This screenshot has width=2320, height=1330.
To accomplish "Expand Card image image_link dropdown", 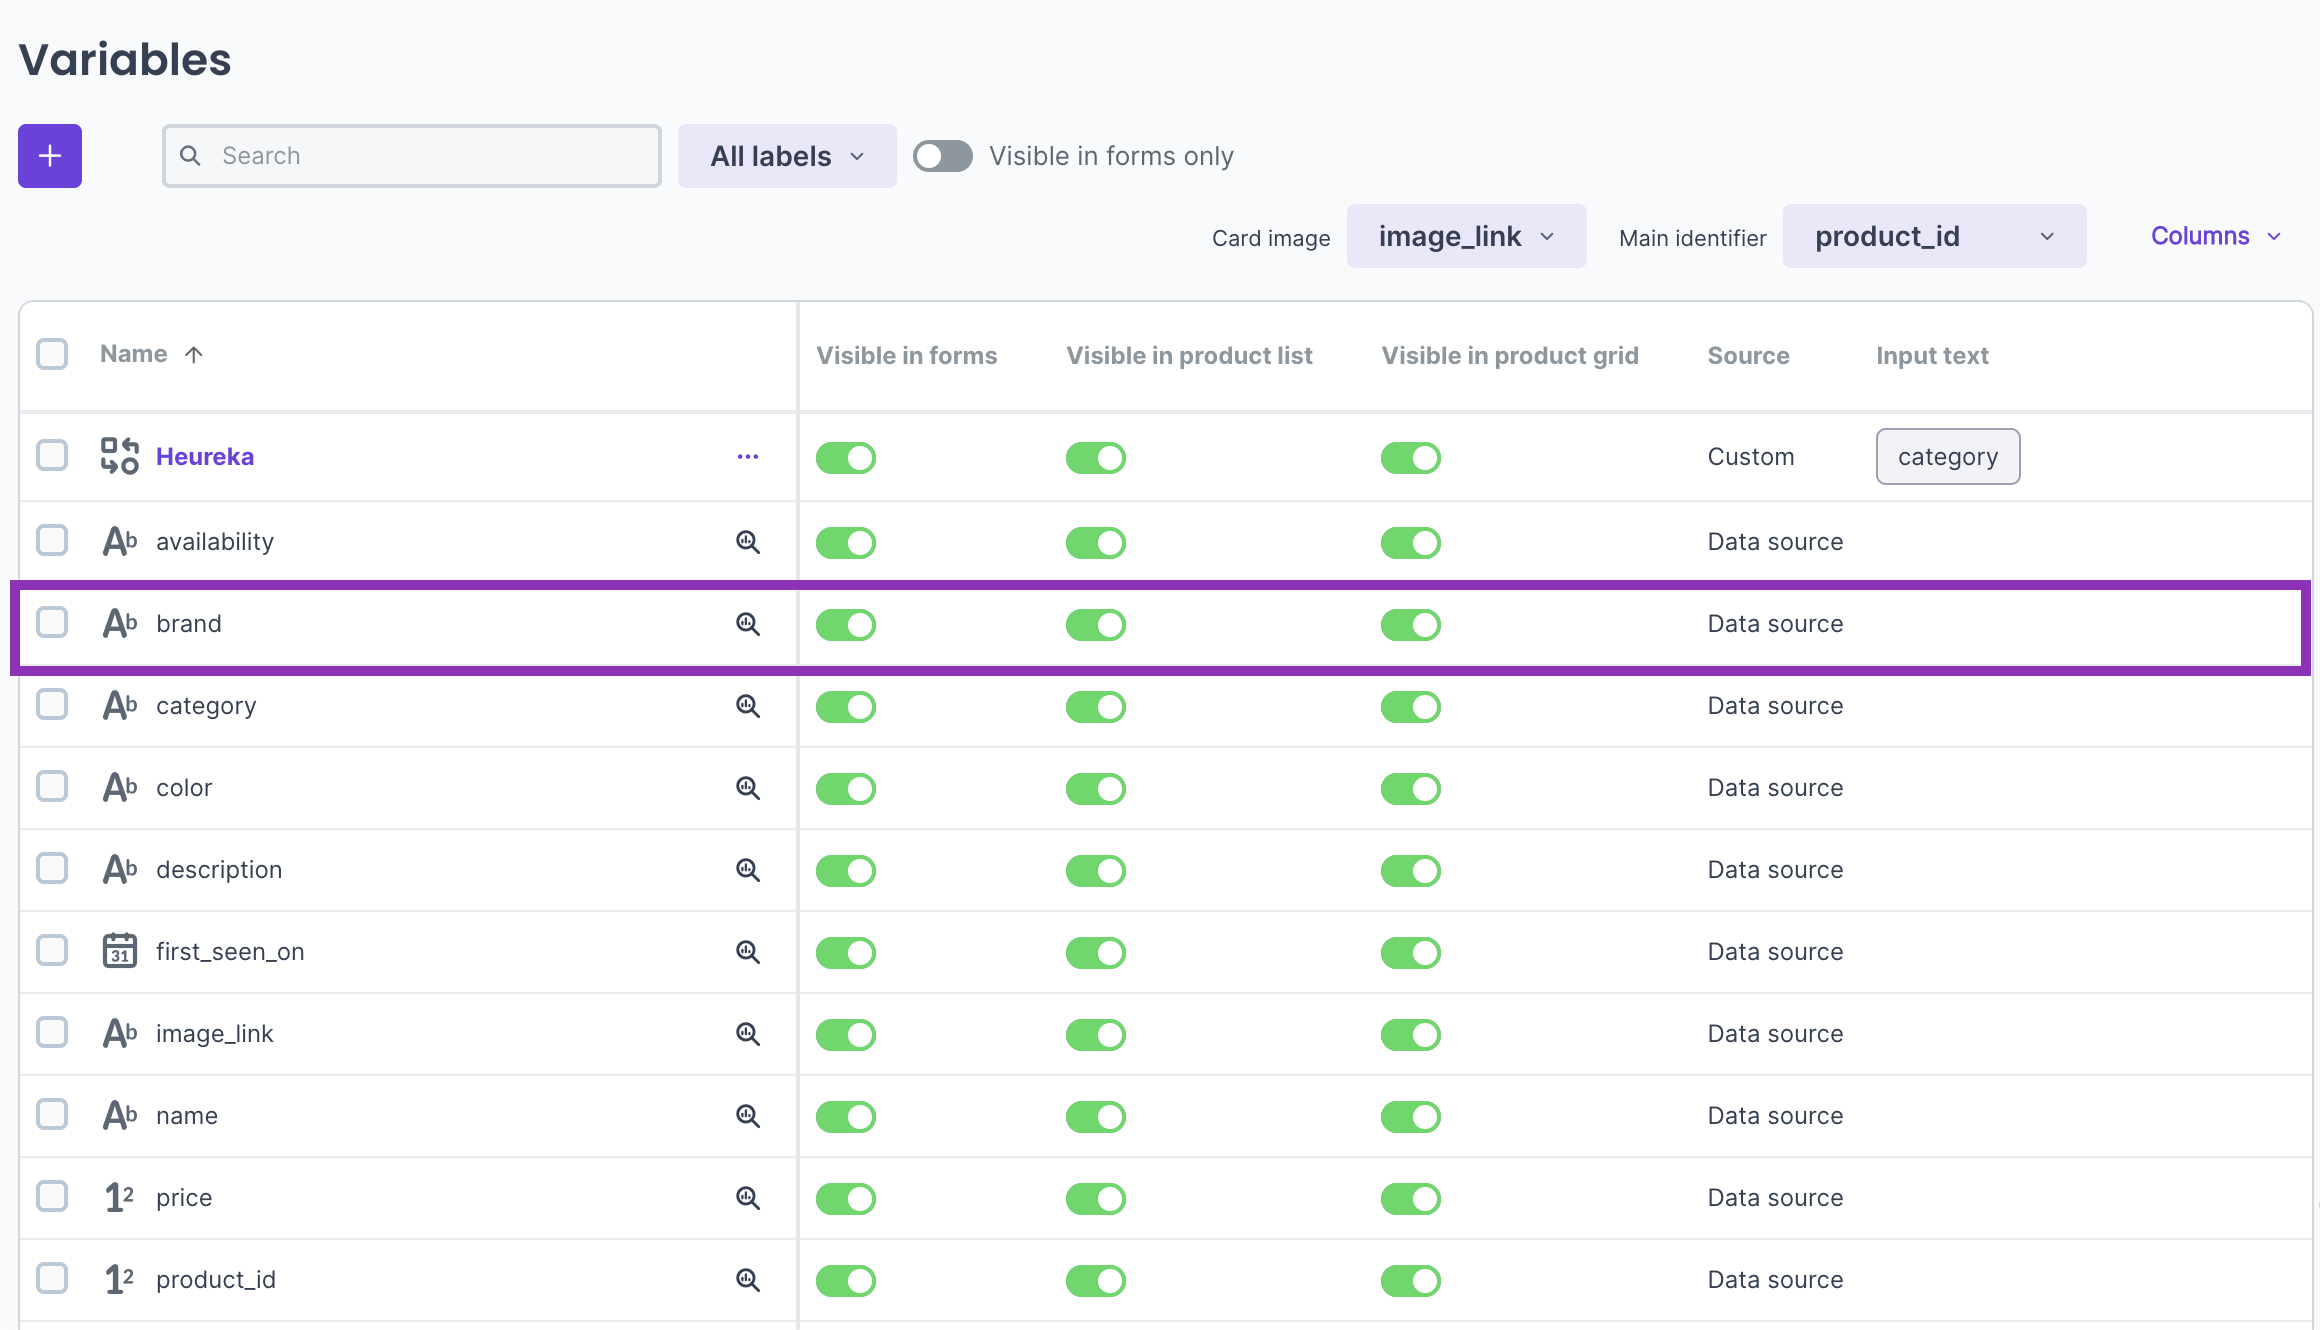I will click(x=1465, y=237).
